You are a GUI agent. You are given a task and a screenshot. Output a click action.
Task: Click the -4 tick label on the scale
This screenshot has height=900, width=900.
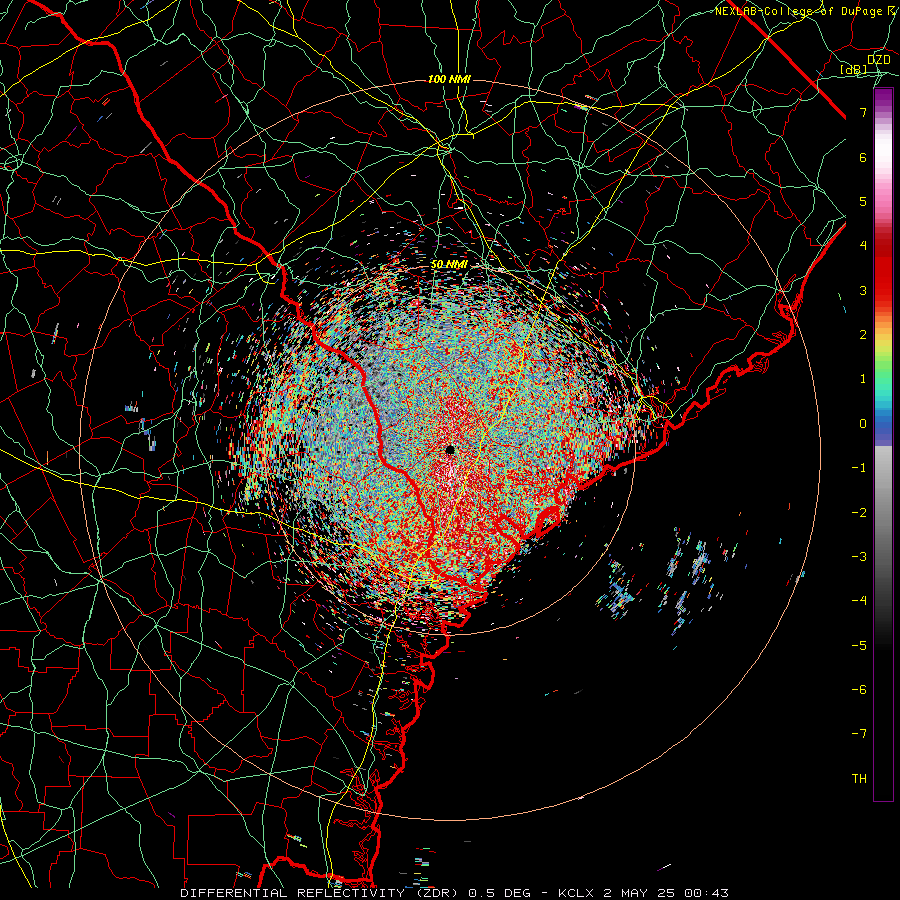pyautogui.click(x=859, y=601)
